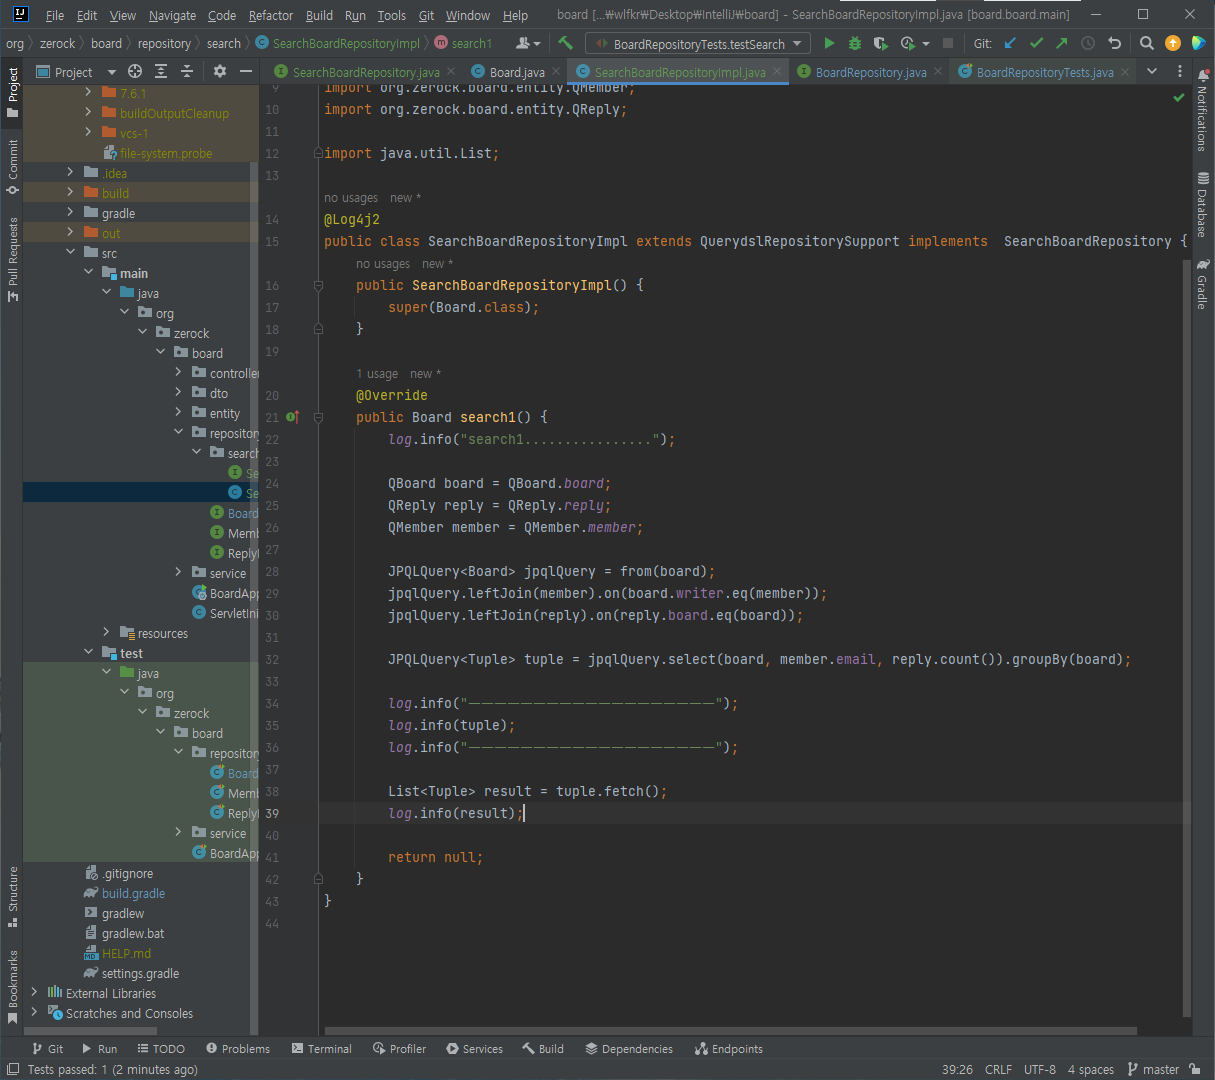Expand the resources folder
The image size is (1215, 1080).
click(106, 633)
